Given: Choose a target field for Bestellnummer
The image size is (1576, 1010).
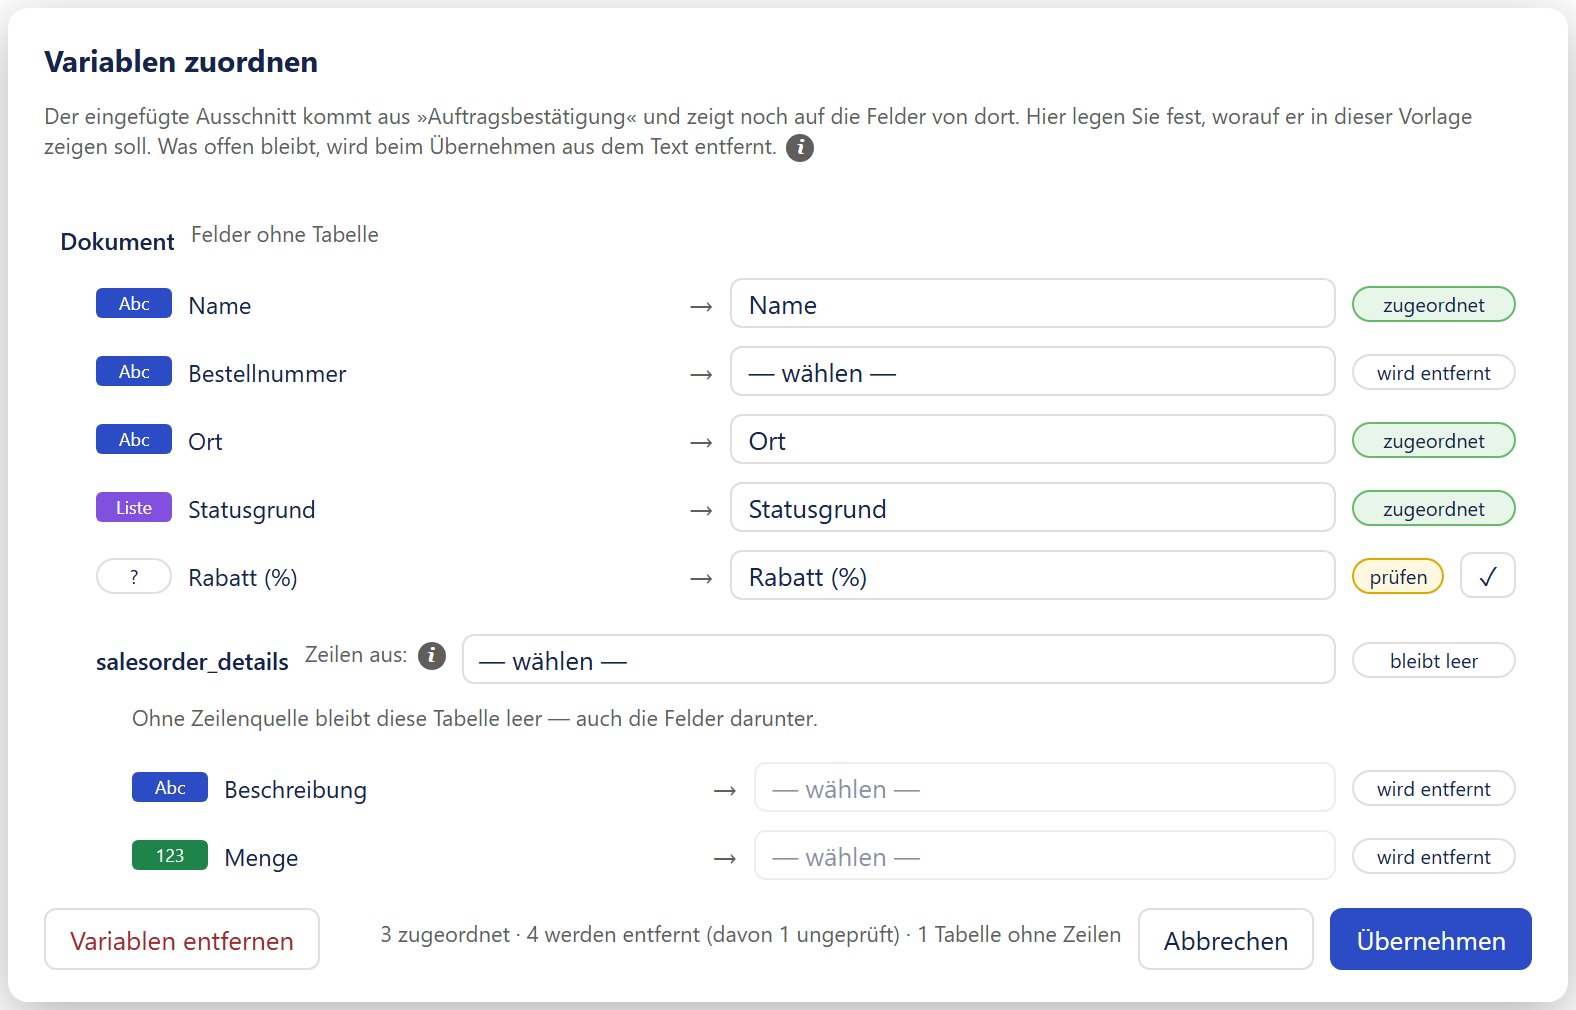Looking at the screenshot, I should pyautogui.click(x=1033, y=372).
